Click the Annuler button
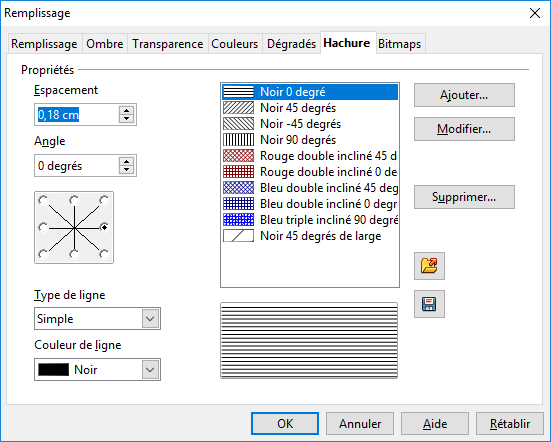Screen dimensions: 551x442 (360, 424)
